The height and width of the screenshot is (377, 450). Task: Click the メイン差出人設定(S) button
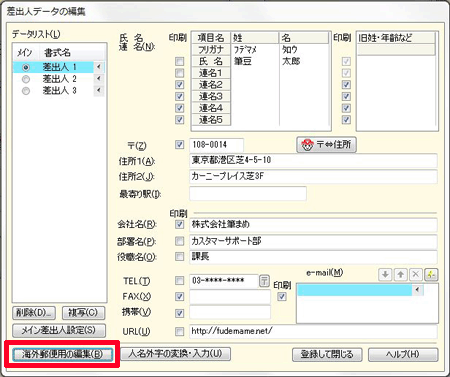pos(59,330)
